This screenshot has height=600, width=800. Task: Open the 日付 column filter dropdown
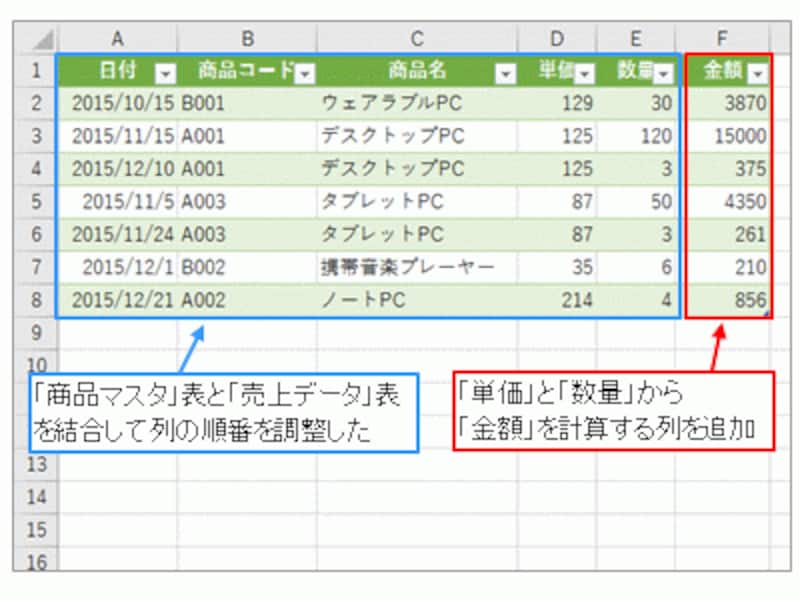pyautogui.click(x=165, y=74)
